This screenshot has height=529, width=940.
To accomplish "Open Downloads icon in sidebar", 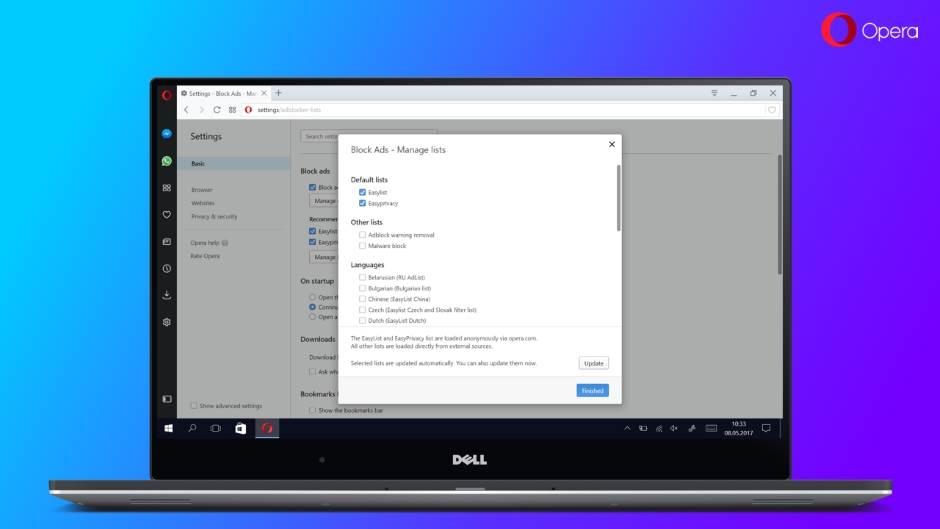I will (x=167, y=295).
